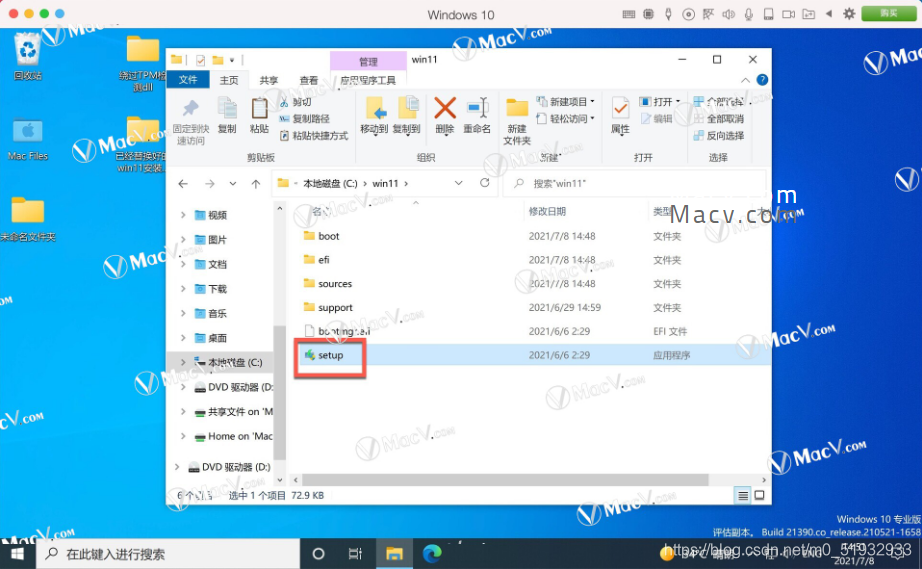Switch to the View ribbon tab
This screenshot has width=922, height=569.
point(308,80)
